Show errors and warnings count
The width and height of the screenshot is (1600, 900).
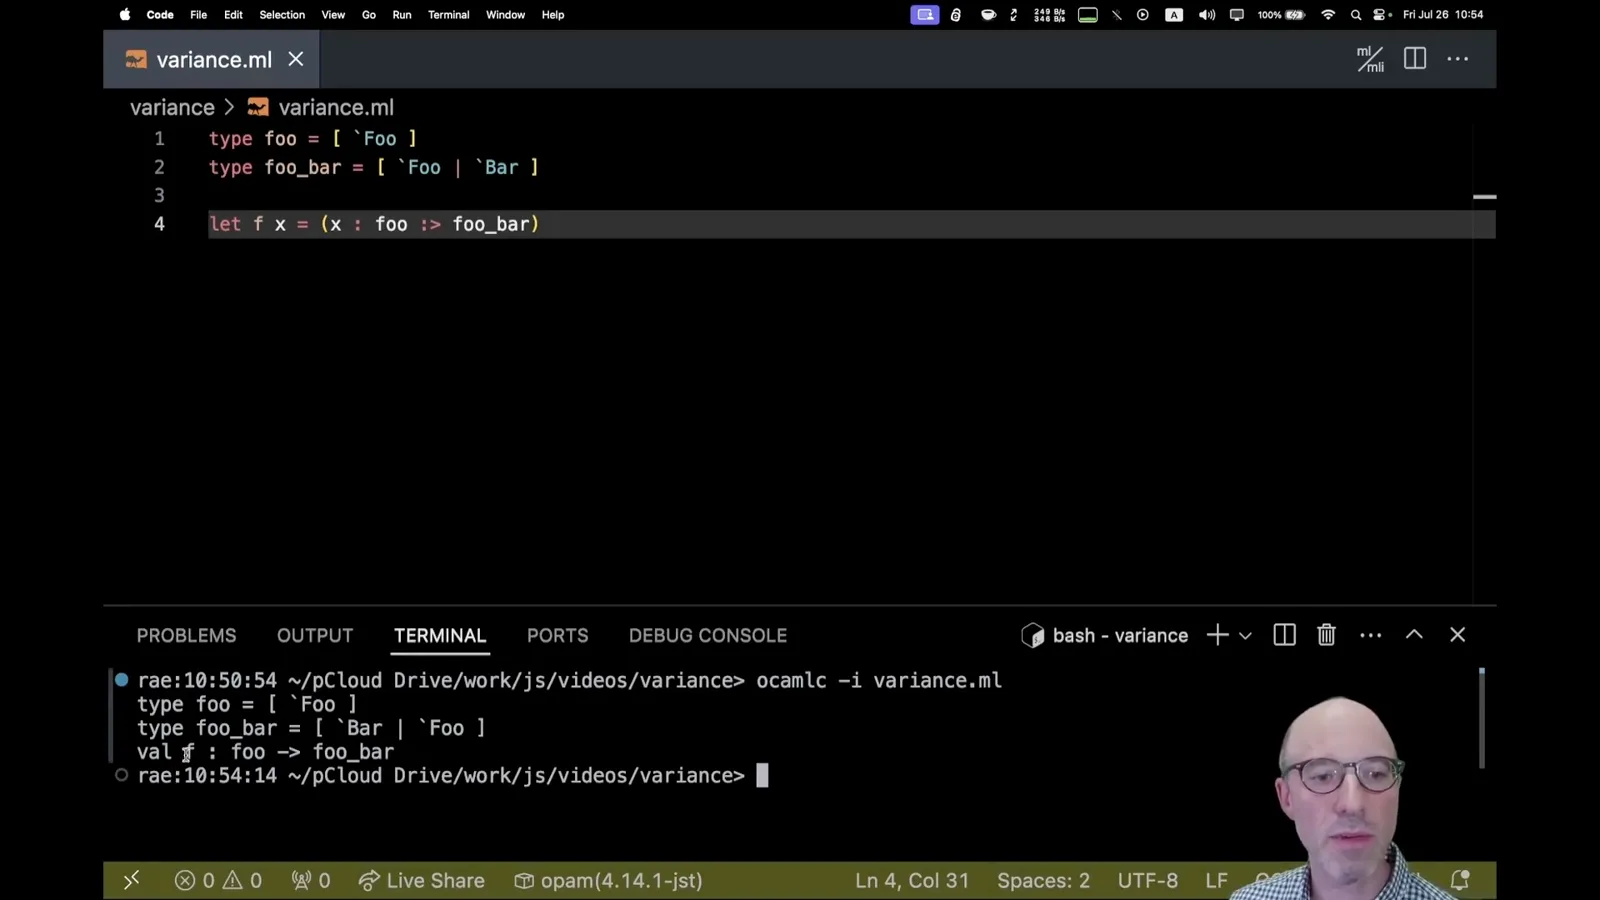pos(218,880)
